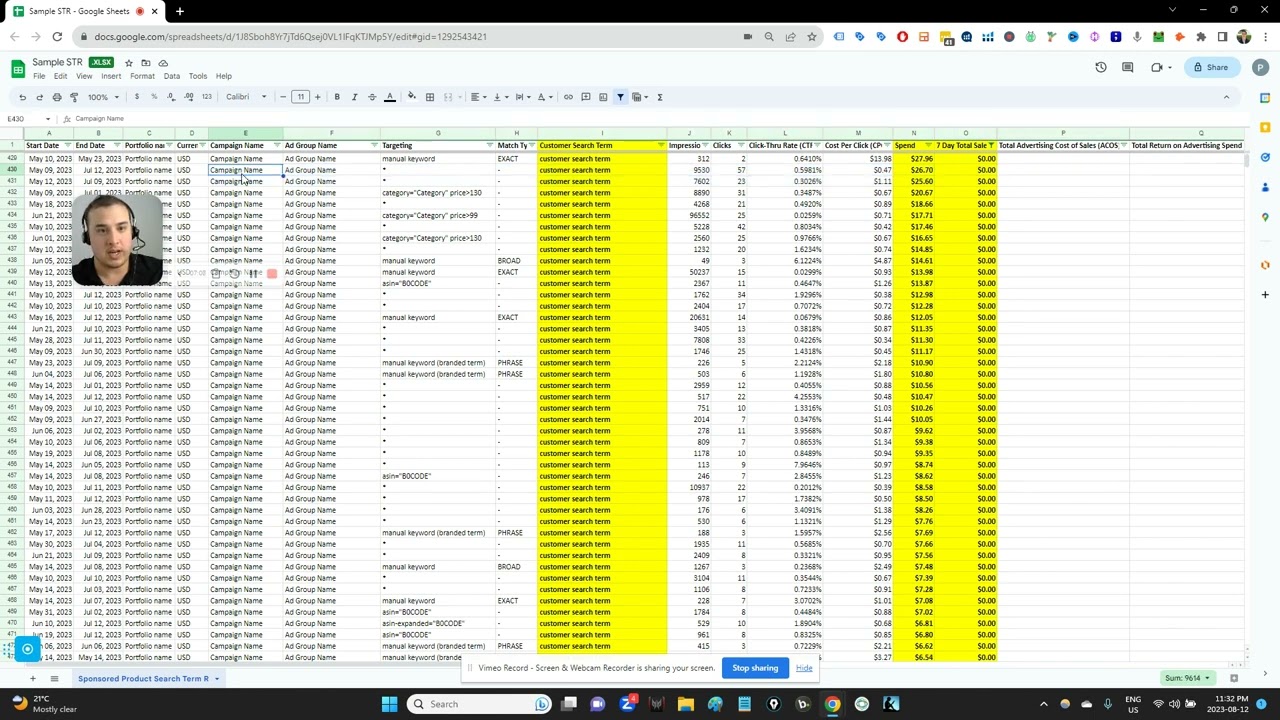Reload the page with browser refresh icon

coord(57,37)
